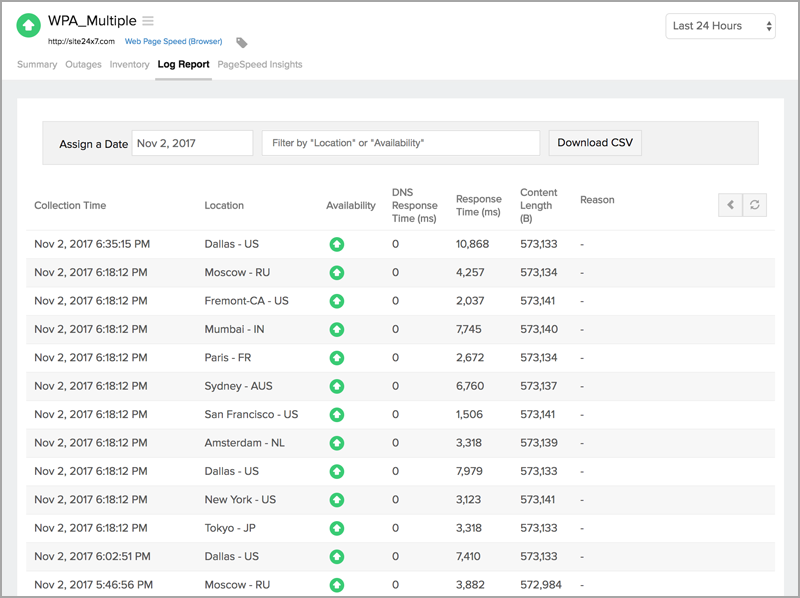Open the Outages tab
The width and height of the screenshot is (800, 598).
83,65
